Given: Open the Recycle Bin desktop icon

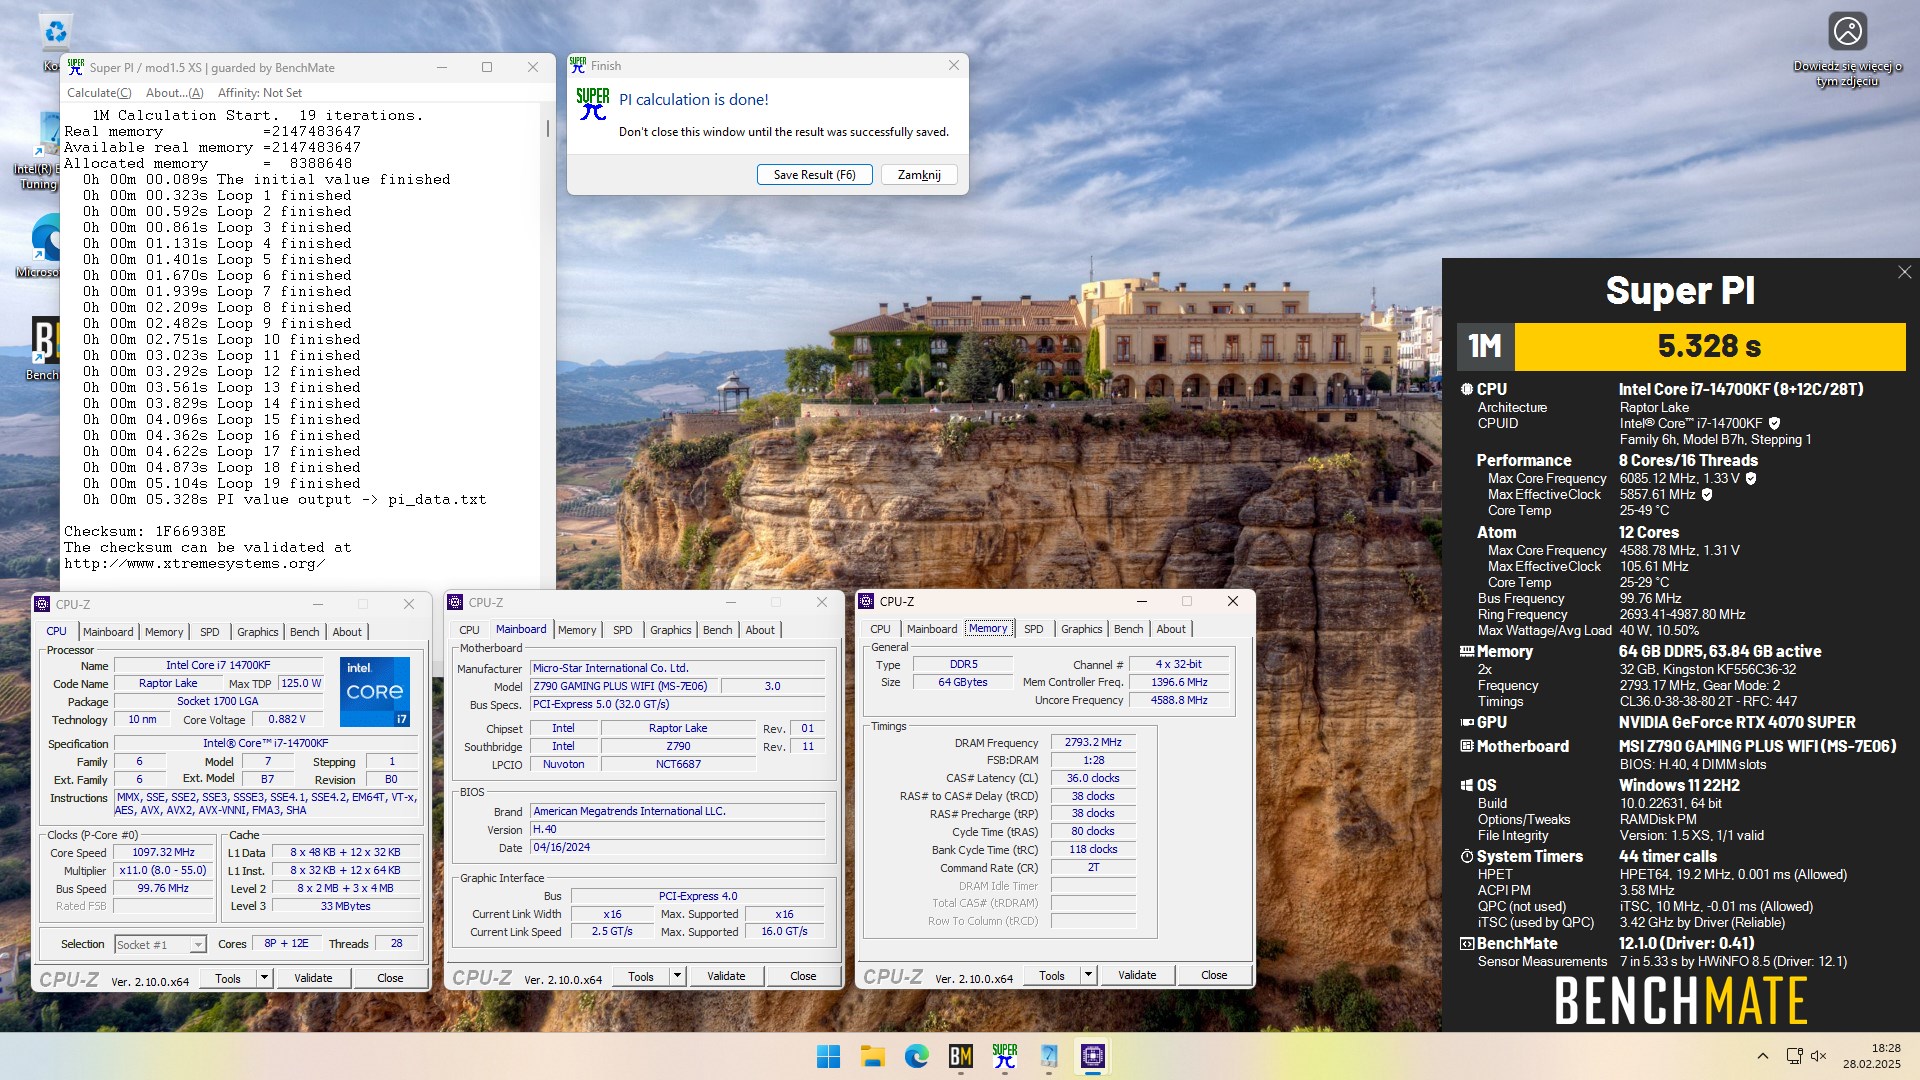Looking at the screenshot, I should [55, 32].
